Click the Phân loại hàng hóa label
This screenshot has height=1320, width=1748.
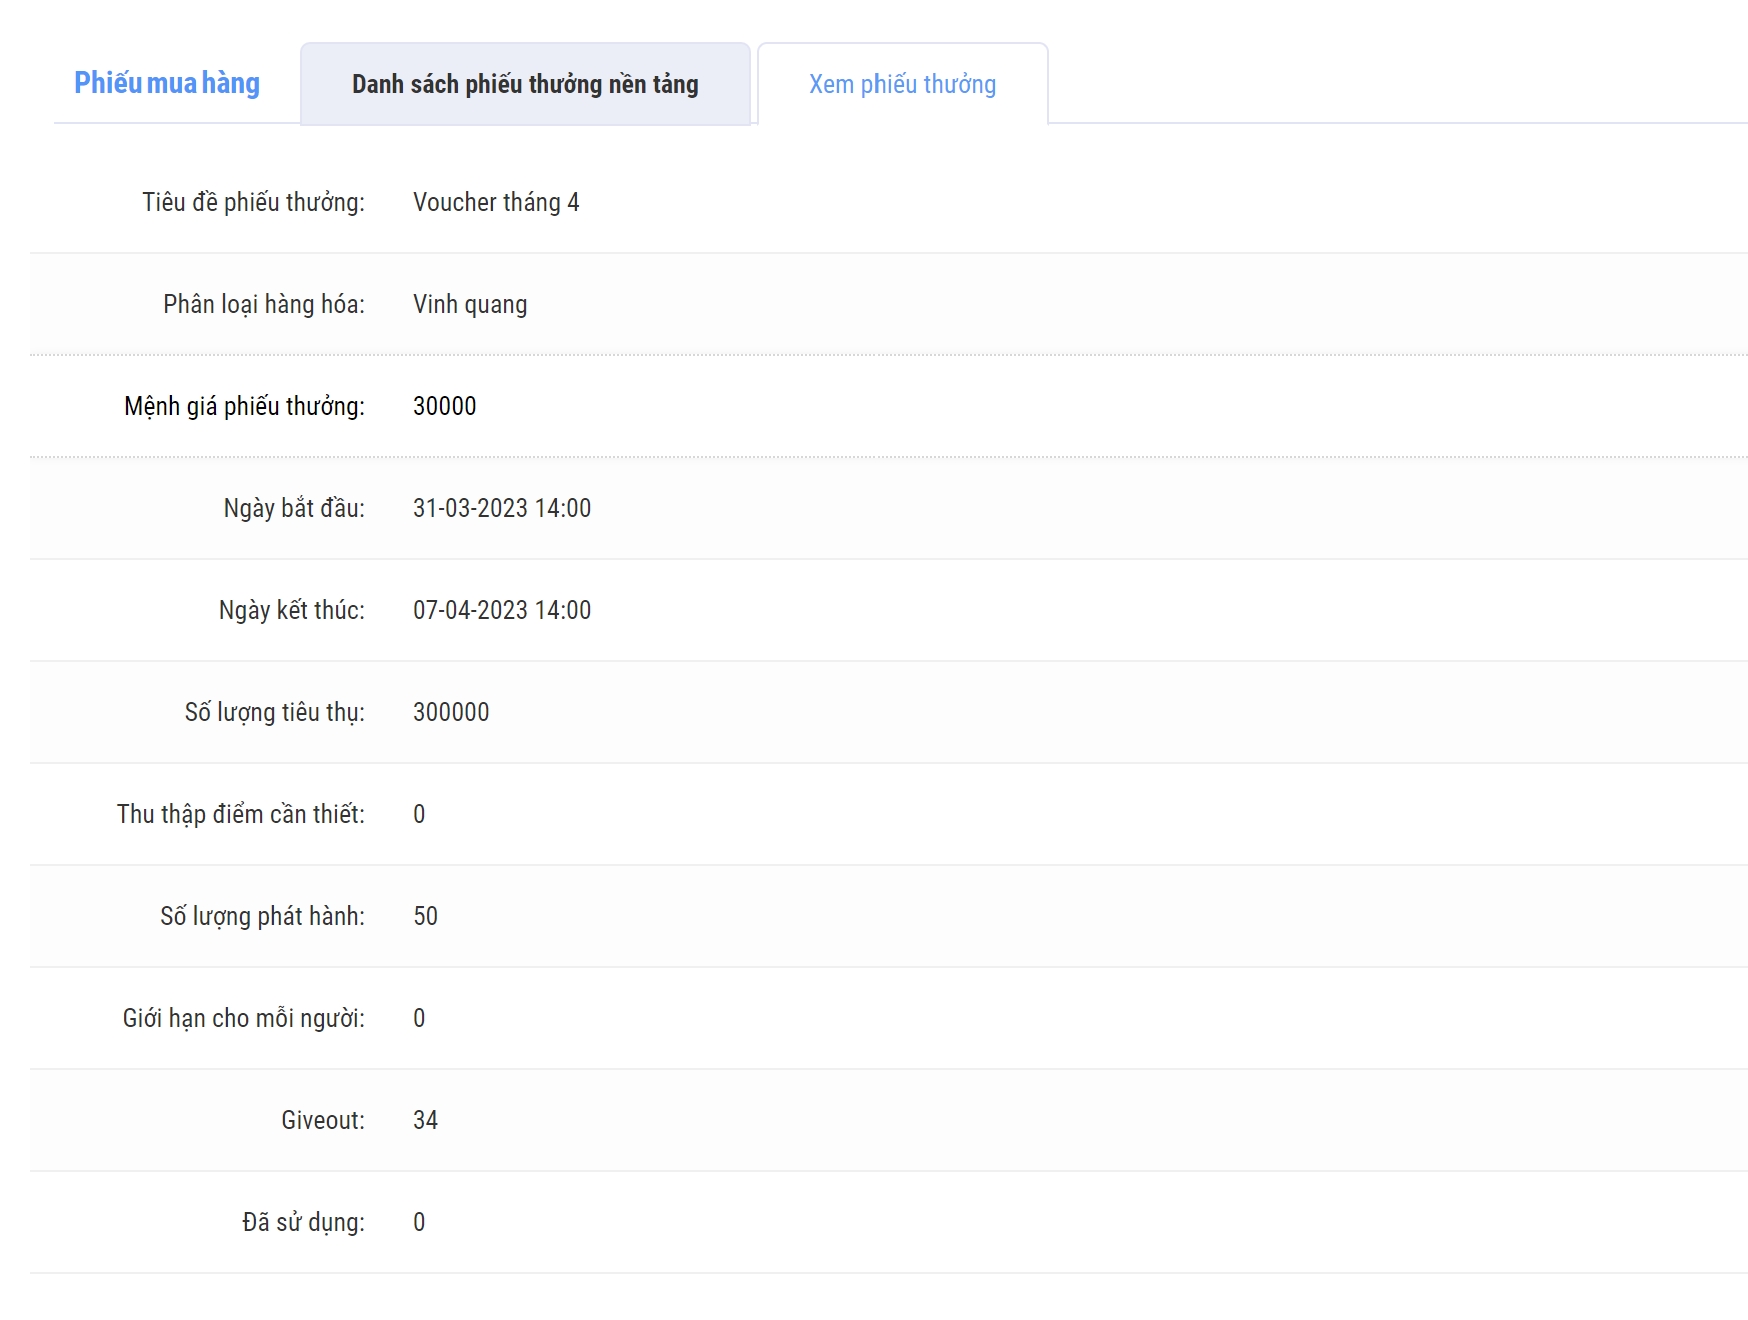tap(264, 304)
